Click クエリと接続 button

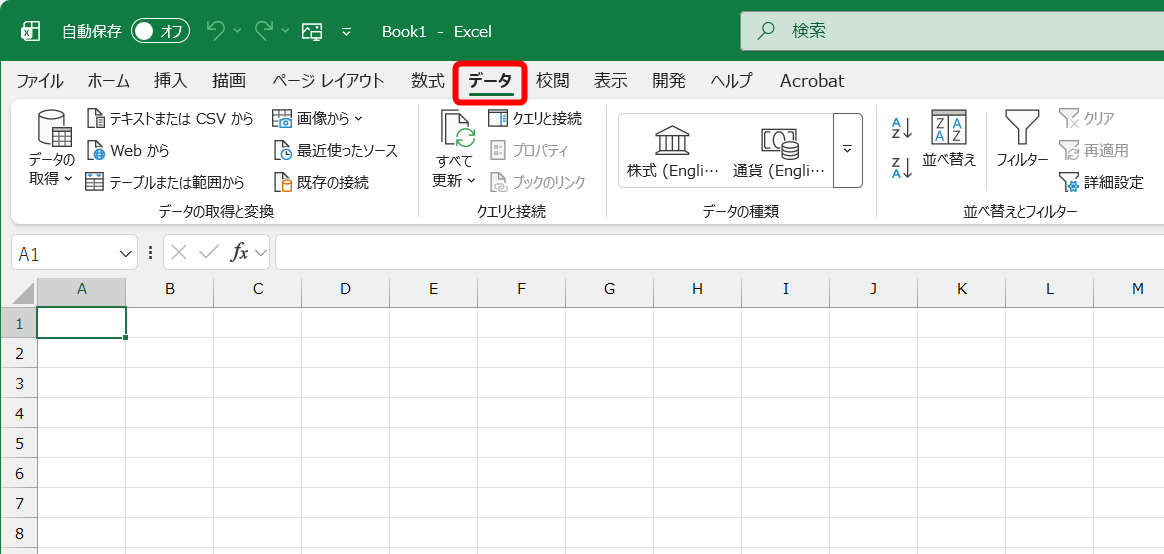click(x=535, y=118)
